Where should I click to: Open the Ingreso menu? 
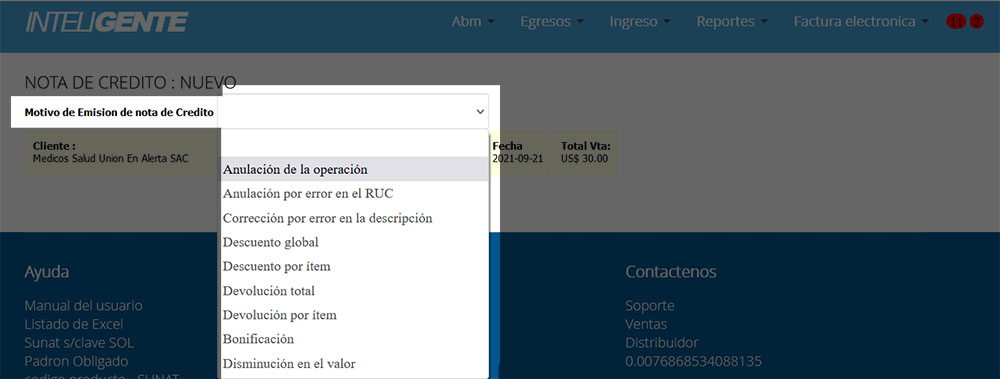(x=640, y=21)
